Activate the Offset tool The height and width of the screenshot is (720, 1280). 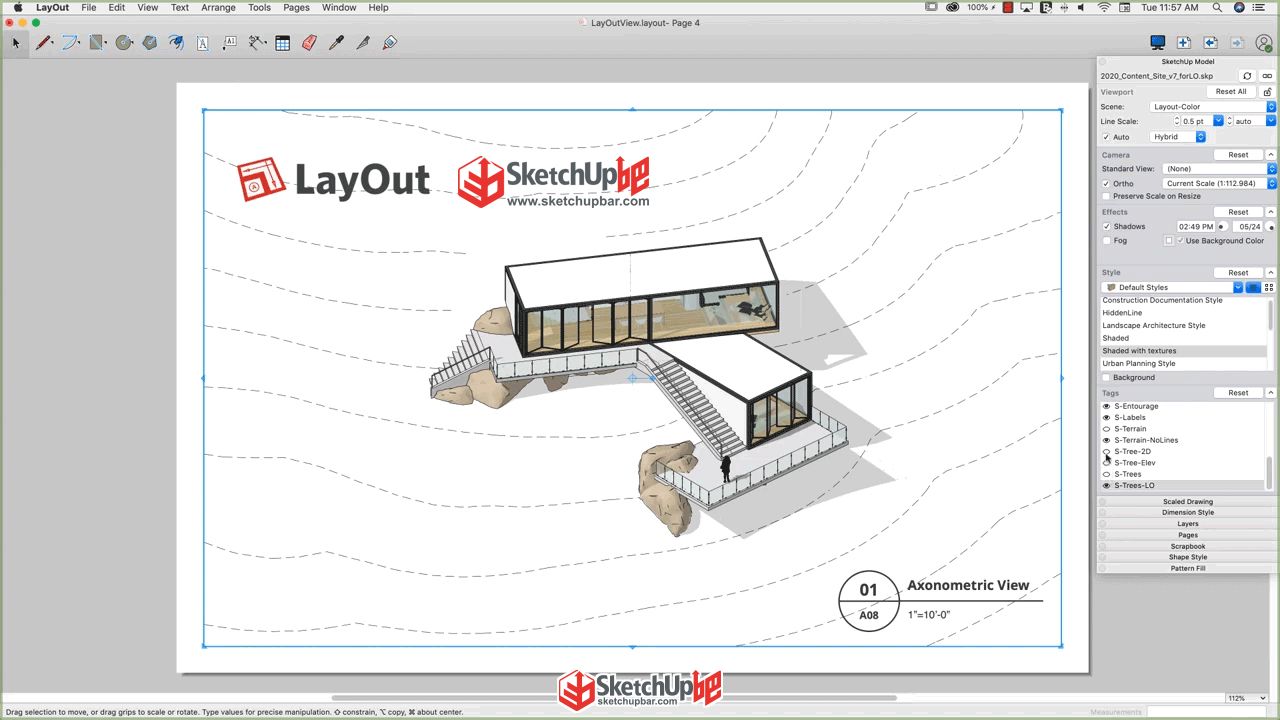176,43
